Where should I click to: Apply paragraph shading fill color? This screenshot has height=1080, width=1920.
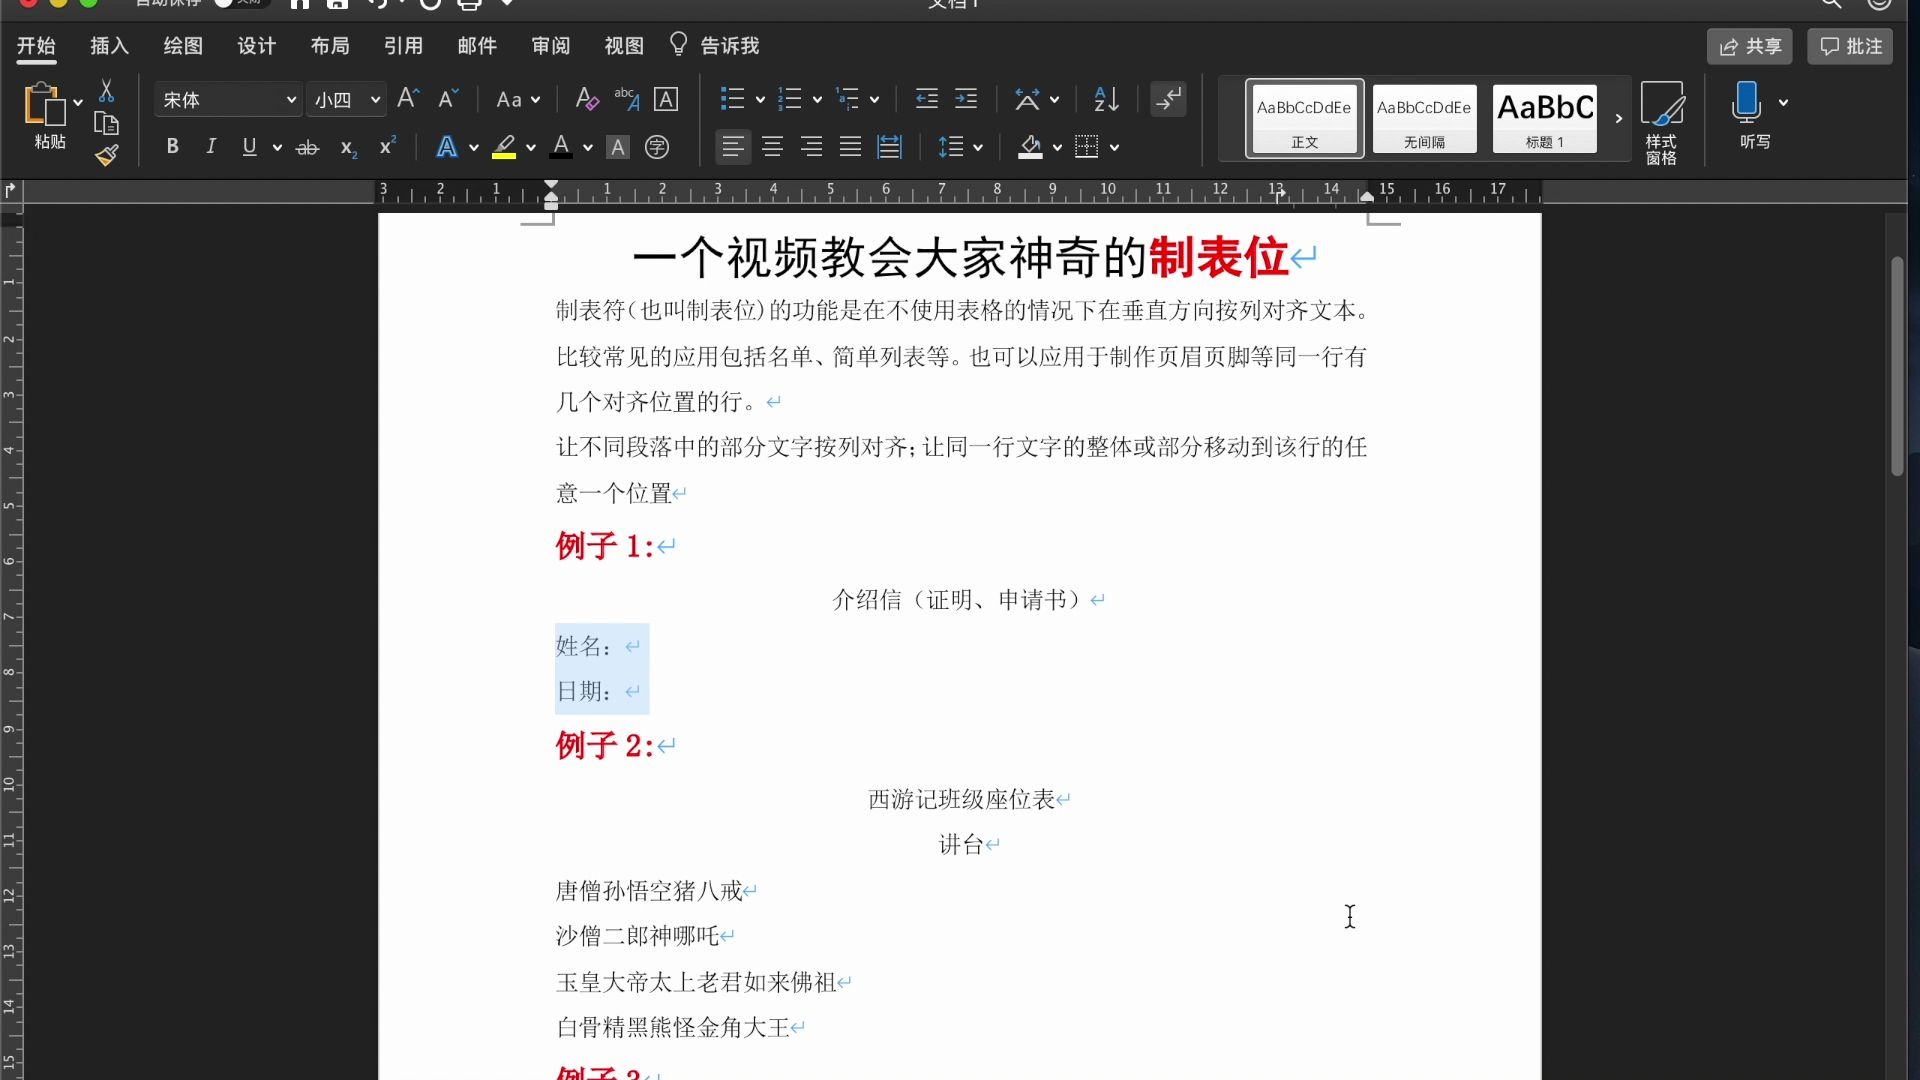pyautogui.click(x=1030, y=148)
